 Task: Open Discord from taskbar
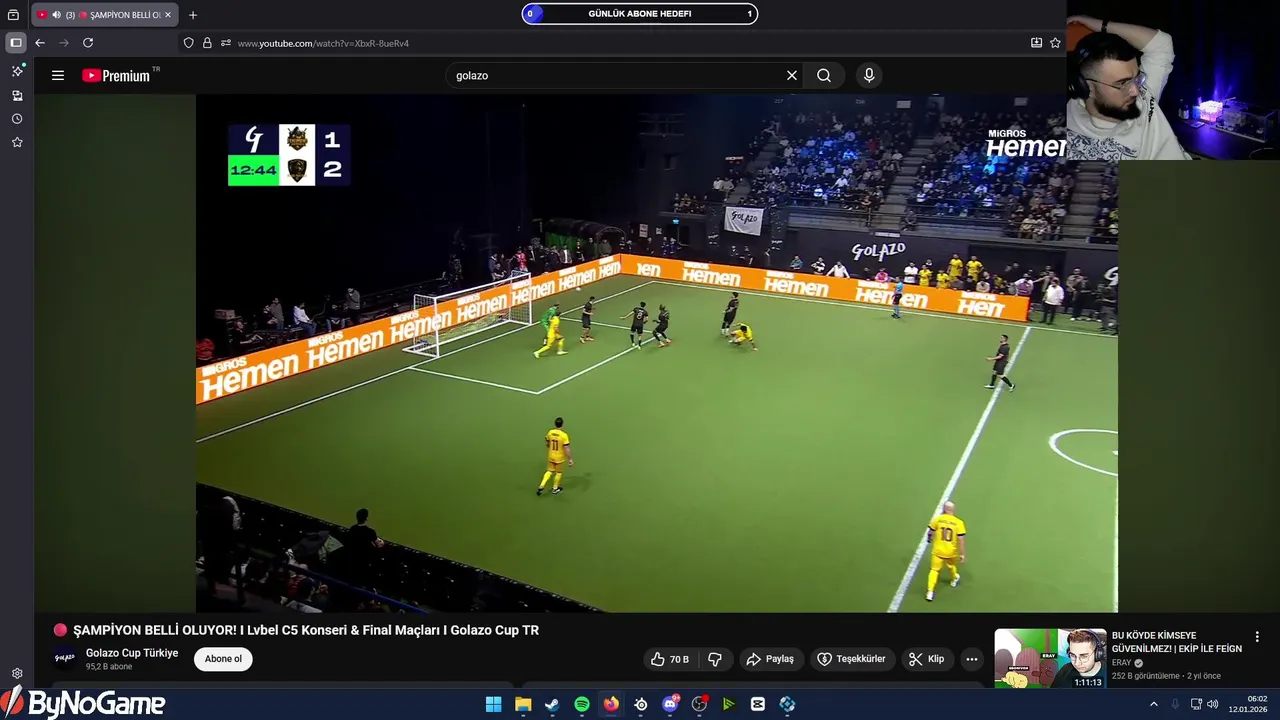coord(670,704)
